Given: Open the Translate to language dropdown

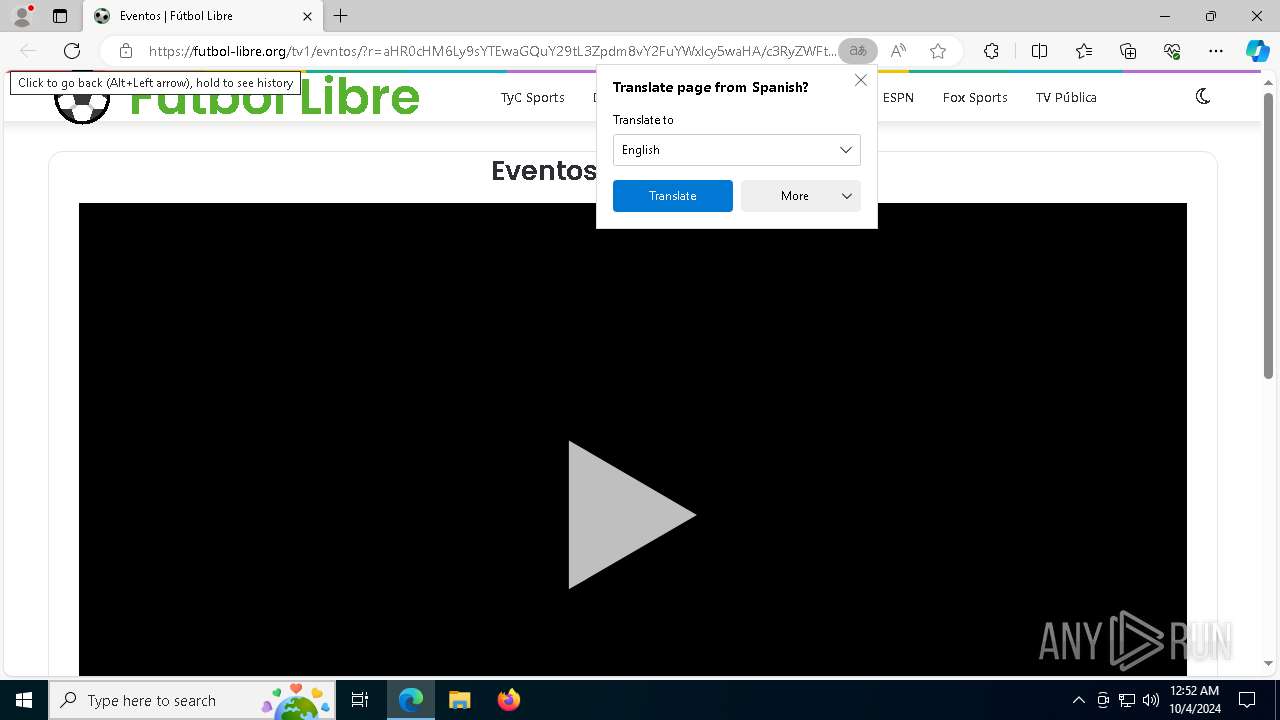Looking at the screenshot, I should 737,150.
